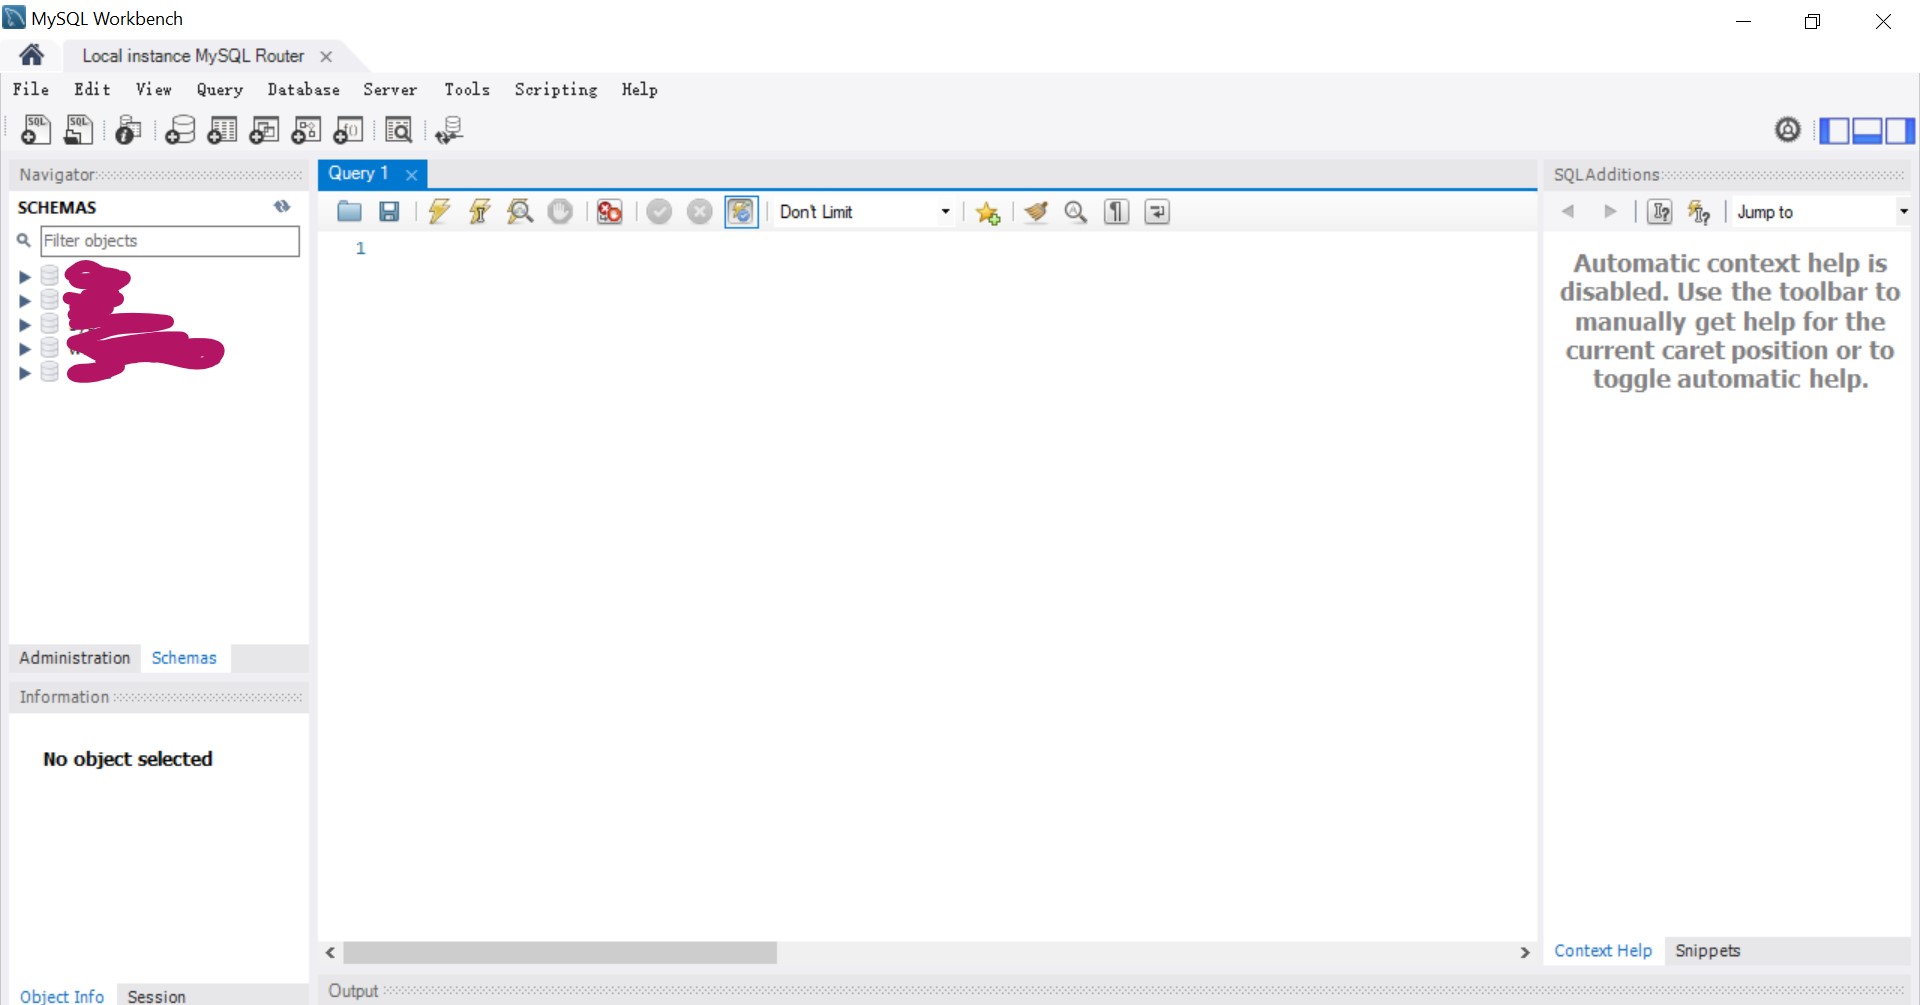The width and height of the screenshot is (1920, 1005).
Task: Create a new table toolbar icon
Action: [x=222, y=130]
